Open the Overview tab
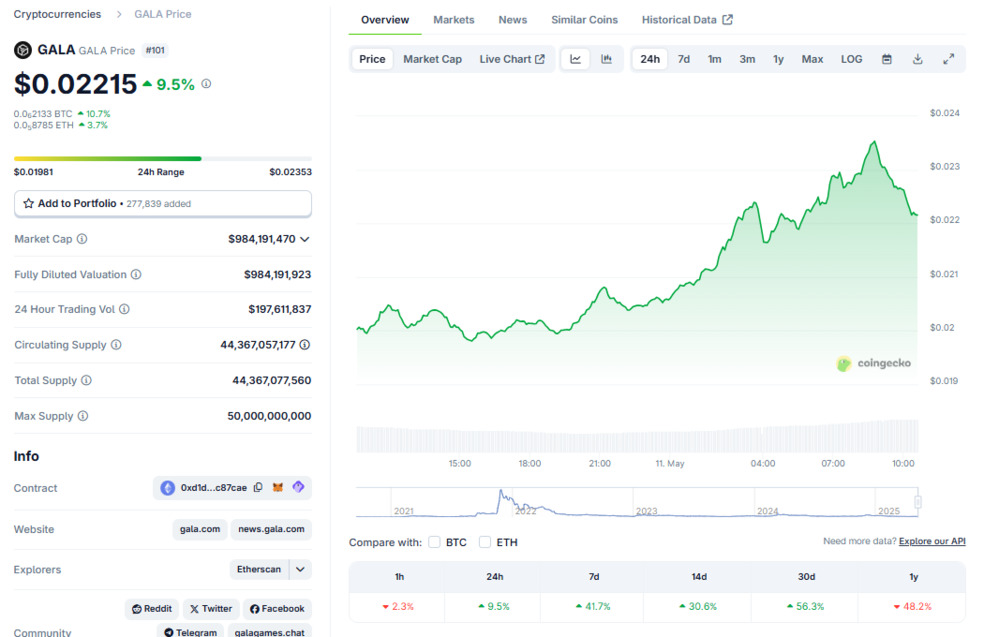The image size is (984, 637). click(385, 19)
